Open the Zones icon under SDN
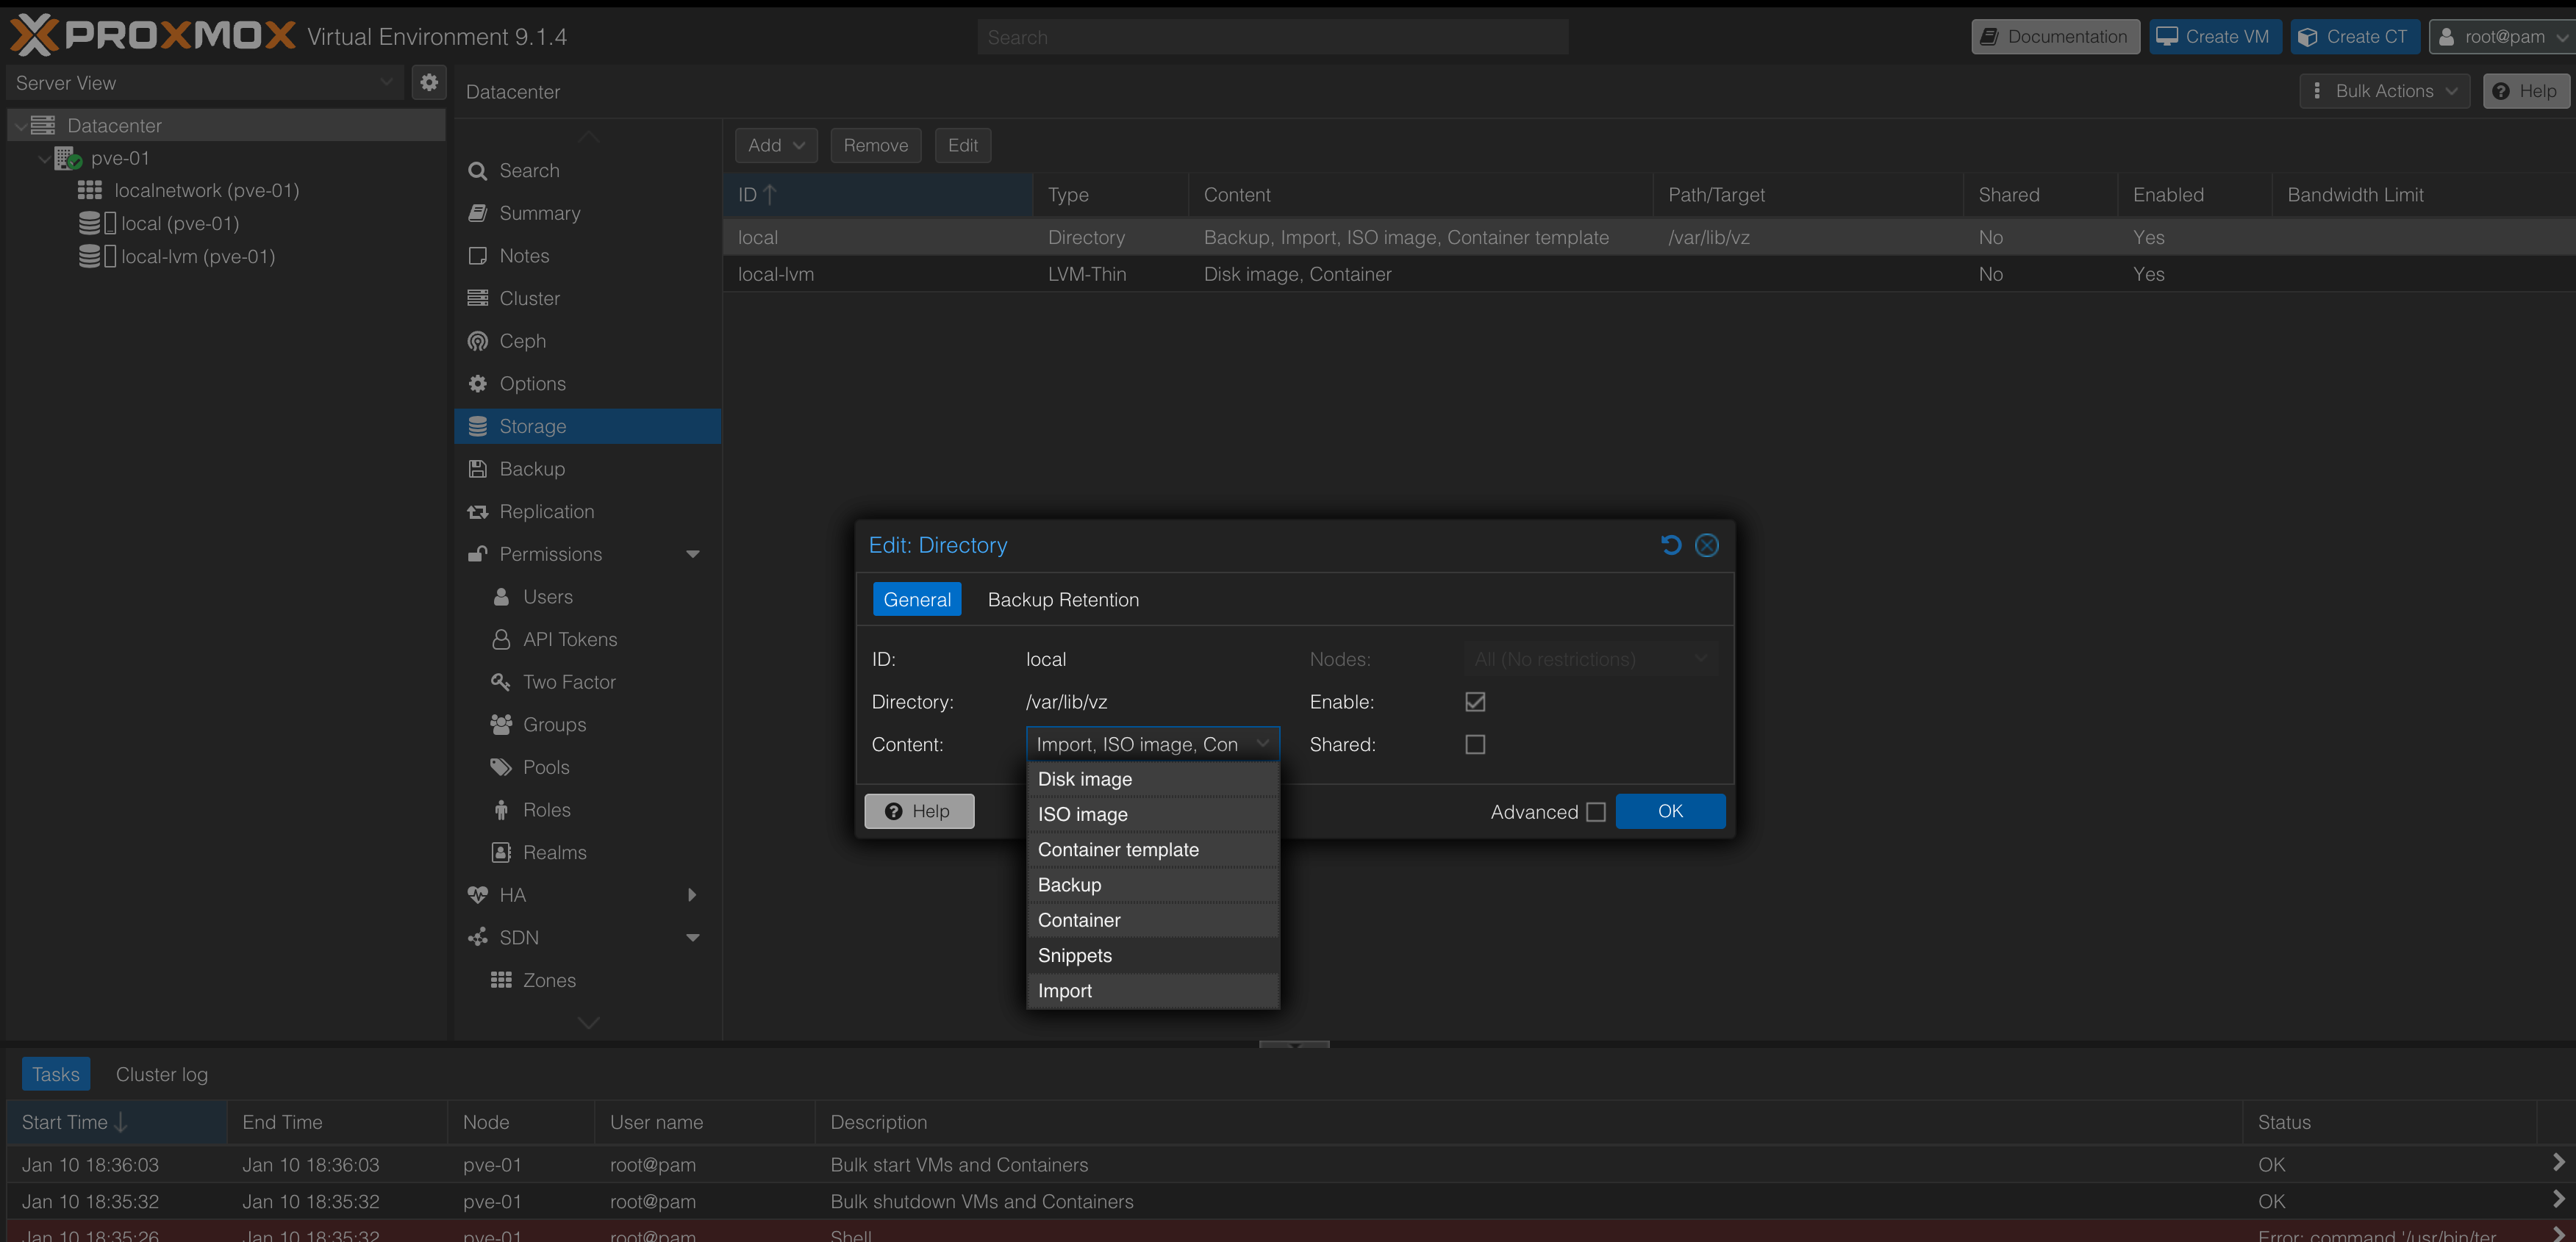Image resolution: width=2576 pixels, height=1242 pixels. click(x=501, y=979)
